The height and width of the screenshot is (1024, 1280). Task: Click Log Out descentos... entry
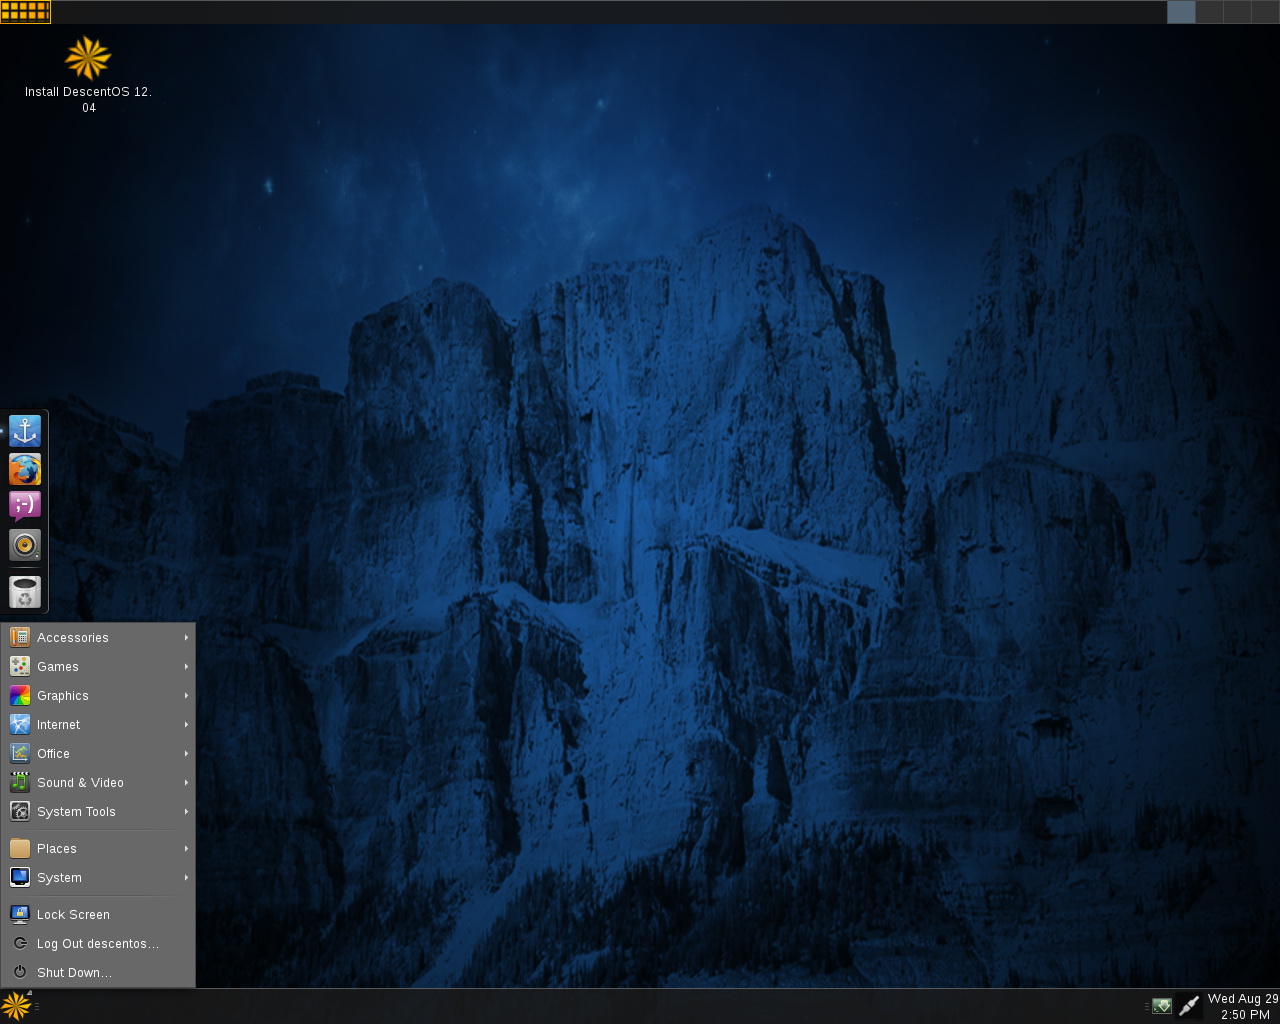[98, 944]
